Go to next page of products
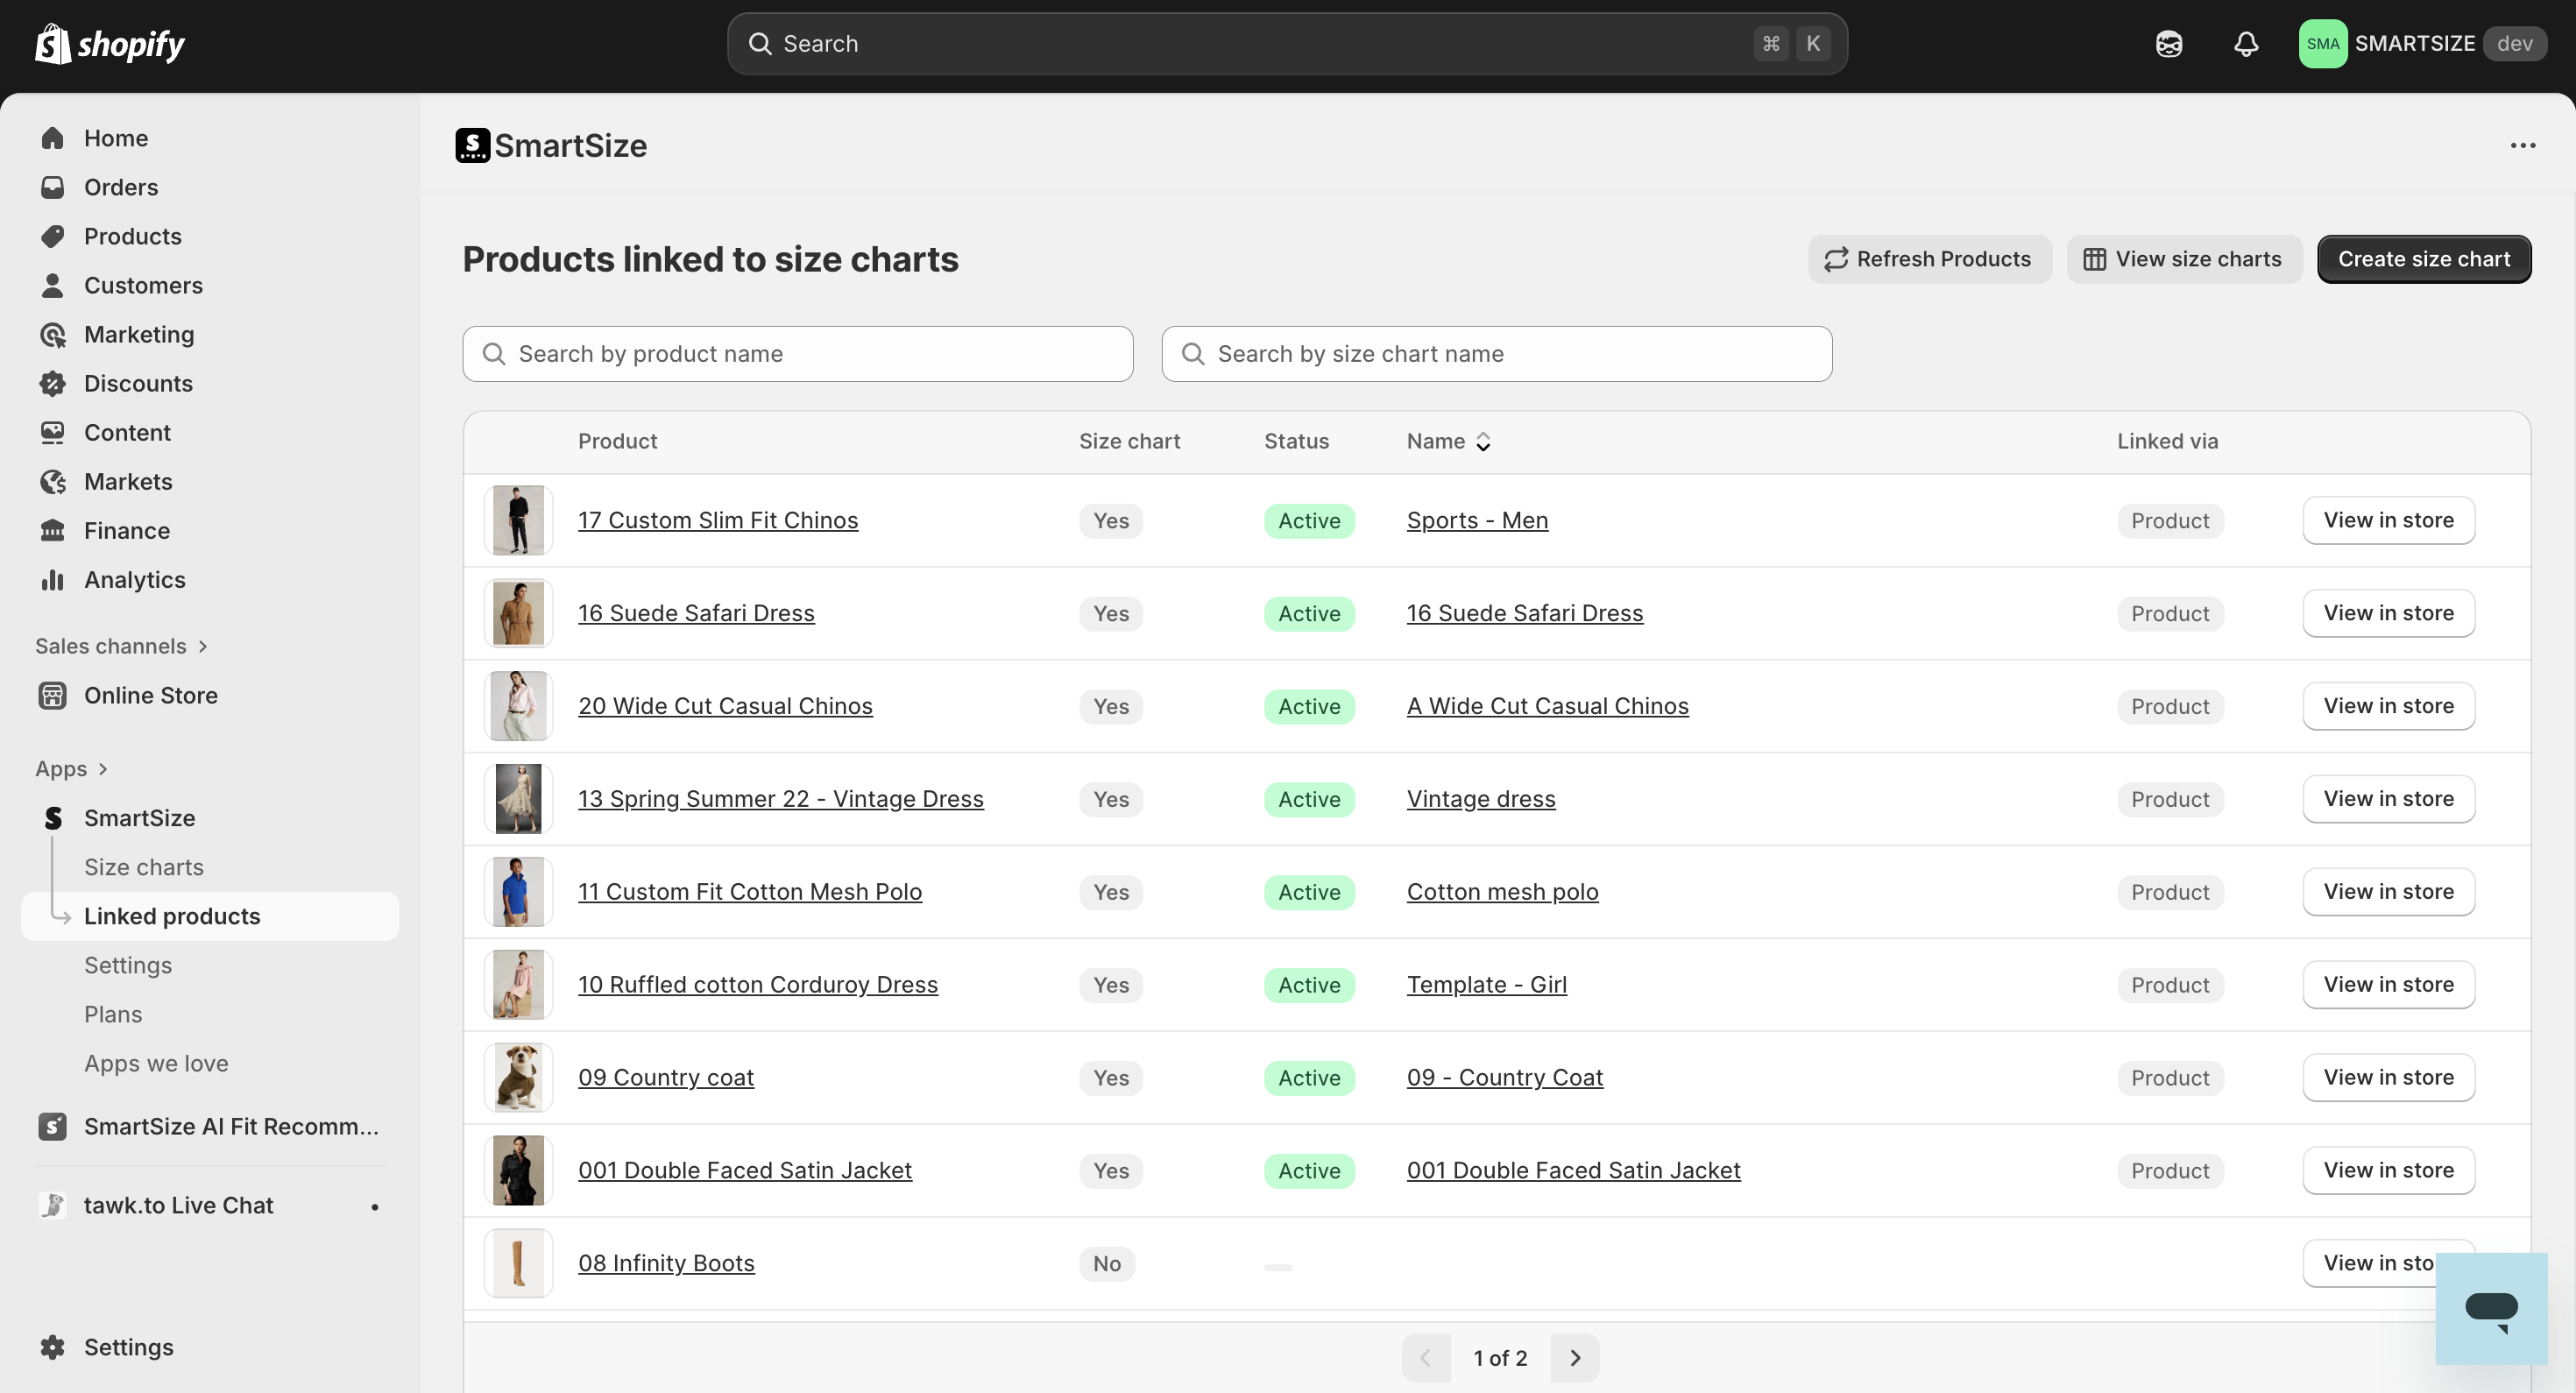2576x1393 pixels. click(x=1574, y=1358)
